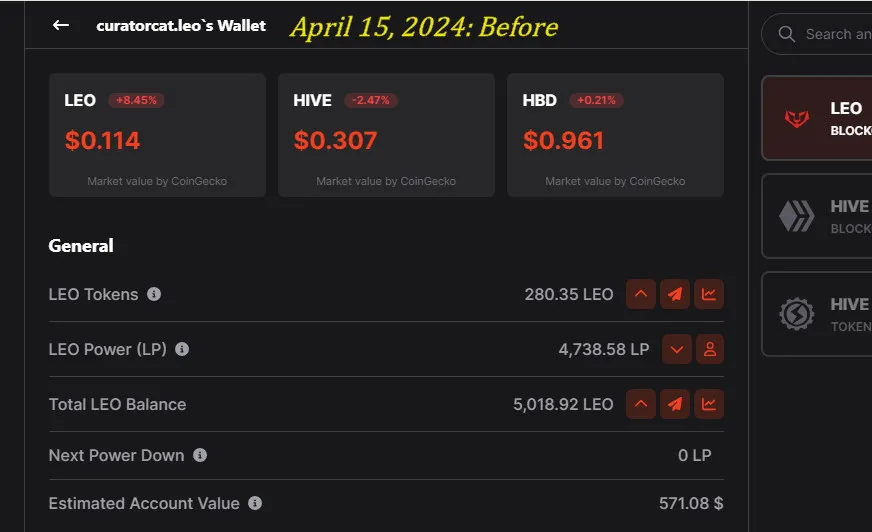Image resolution: width=872 pixels, height=532 pixels.
Task: Go back using the left arrow icon
Action: pyautogui.click(x=61, y=25)
